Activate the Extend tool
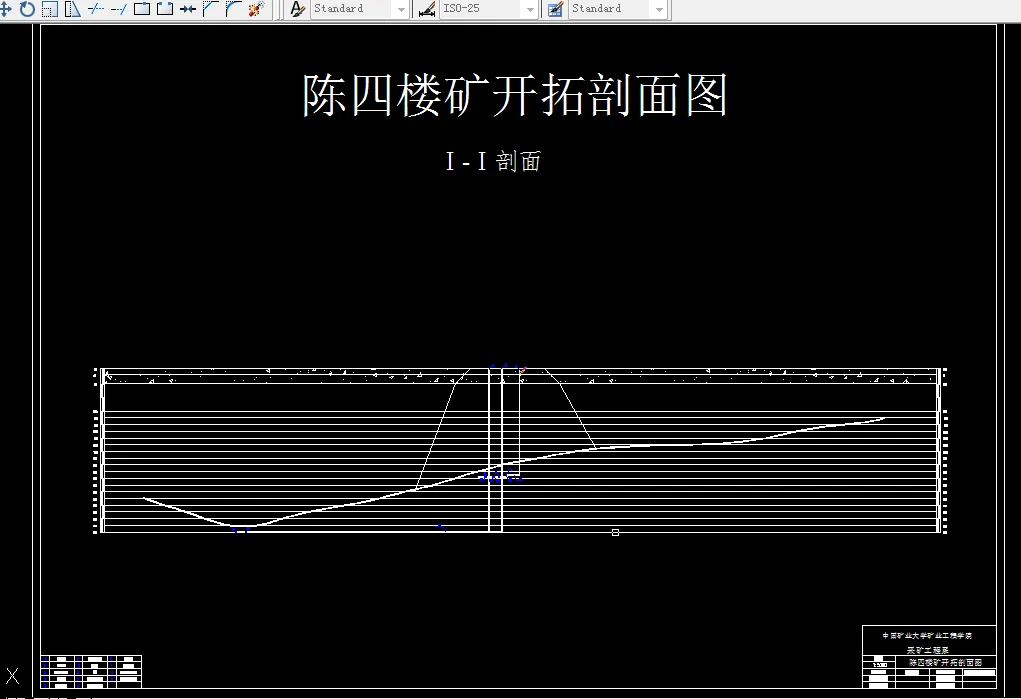The width and height of the screenshot is (1021, 699). pyautogui.click(x=116, y=10)
